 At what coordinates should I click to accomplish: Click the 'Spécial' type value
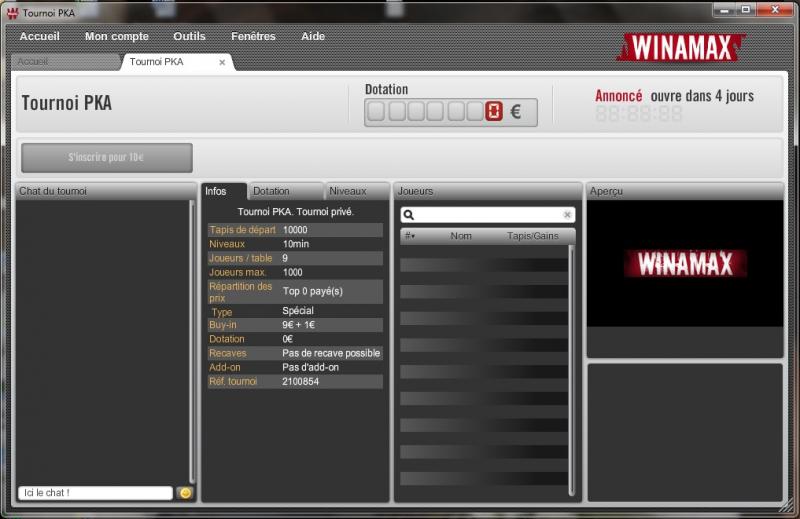[298, 311]
